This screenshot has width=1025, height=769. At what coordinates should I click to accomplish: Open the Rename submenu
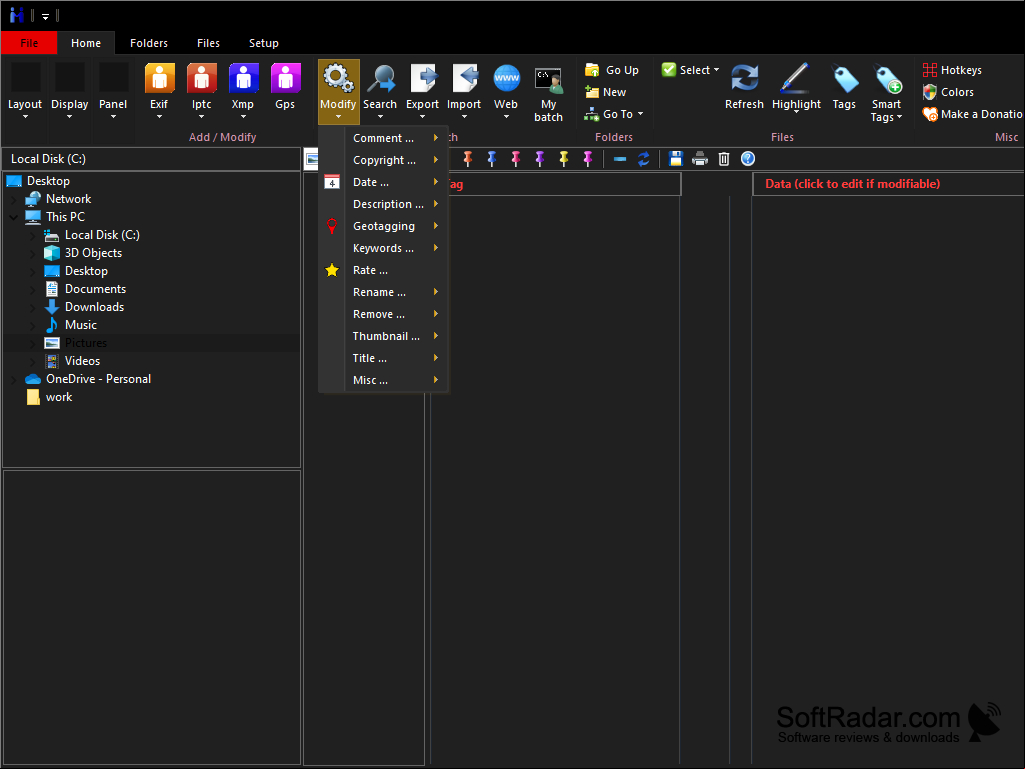pos(384,292)
